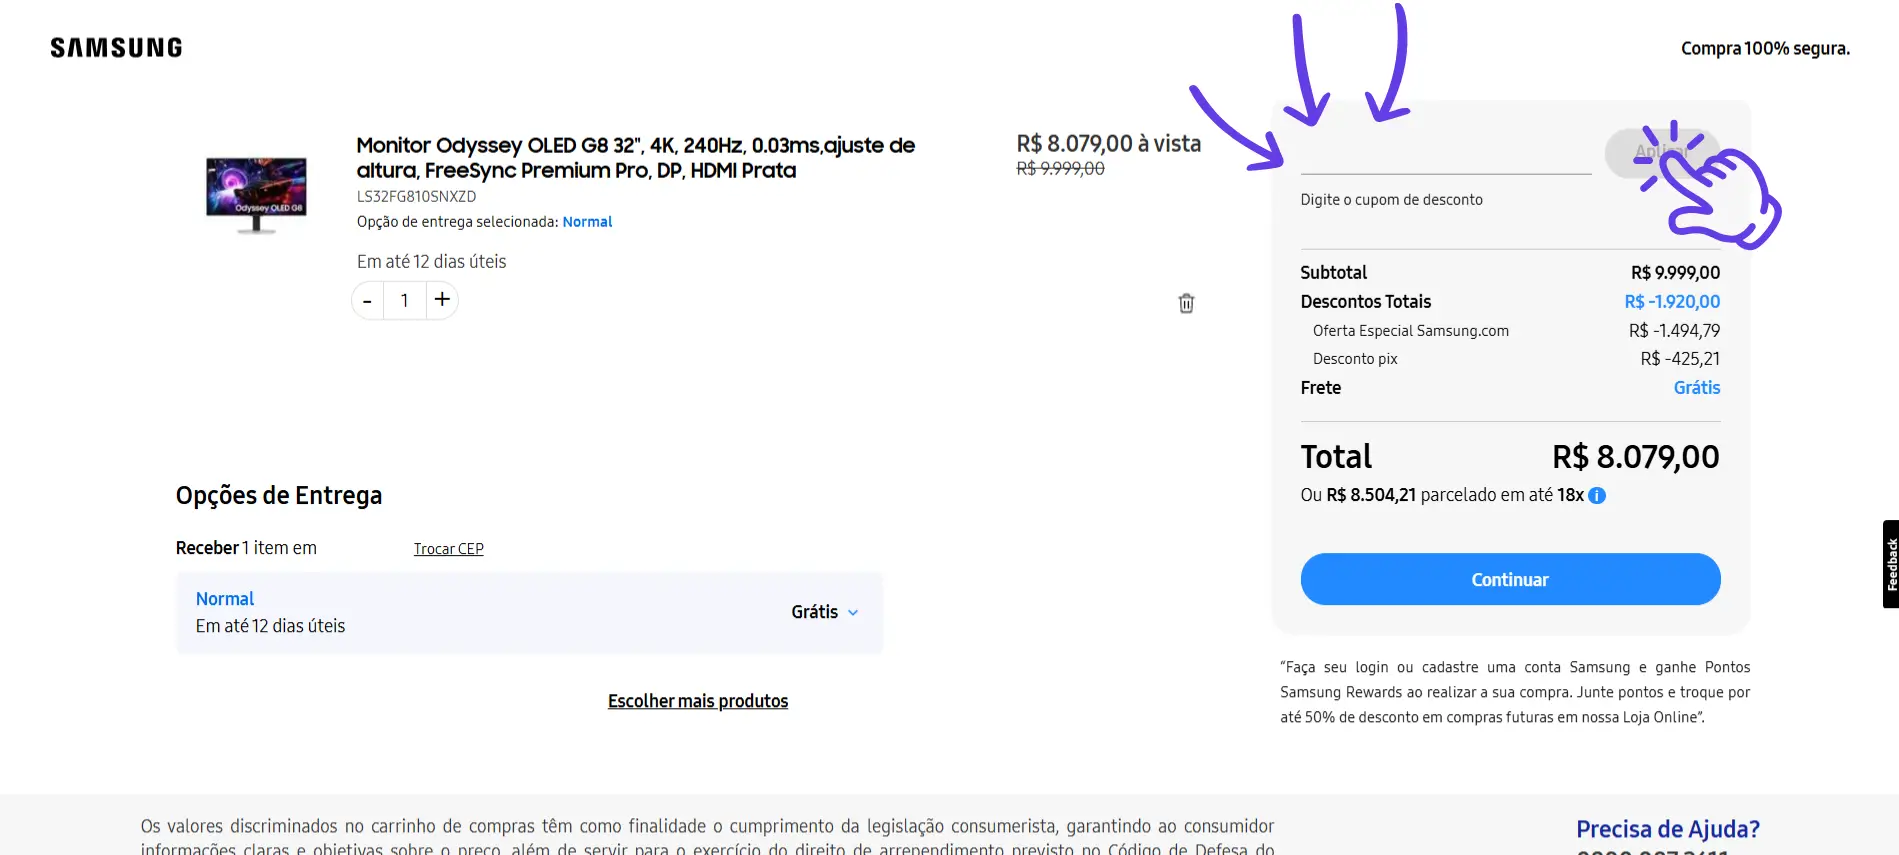Click the Desconto pix row label
The image size is (1899, 855).
click(1355, 359)
